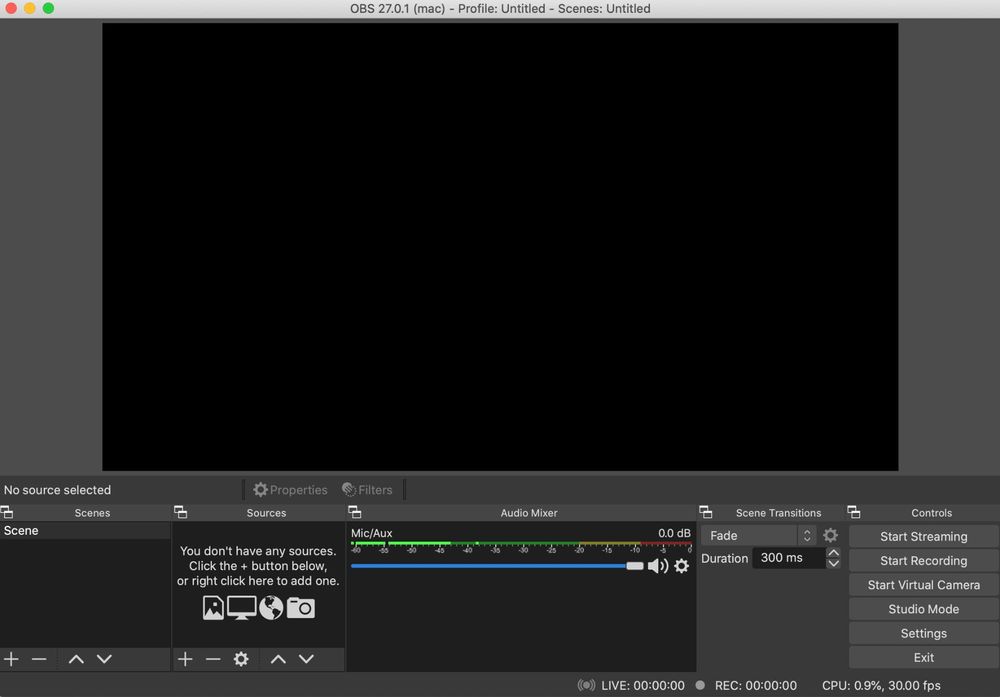The height and width of the screenshot is (697, 1000).
Task: Open the Settings dialog
Action: (921, 633)
